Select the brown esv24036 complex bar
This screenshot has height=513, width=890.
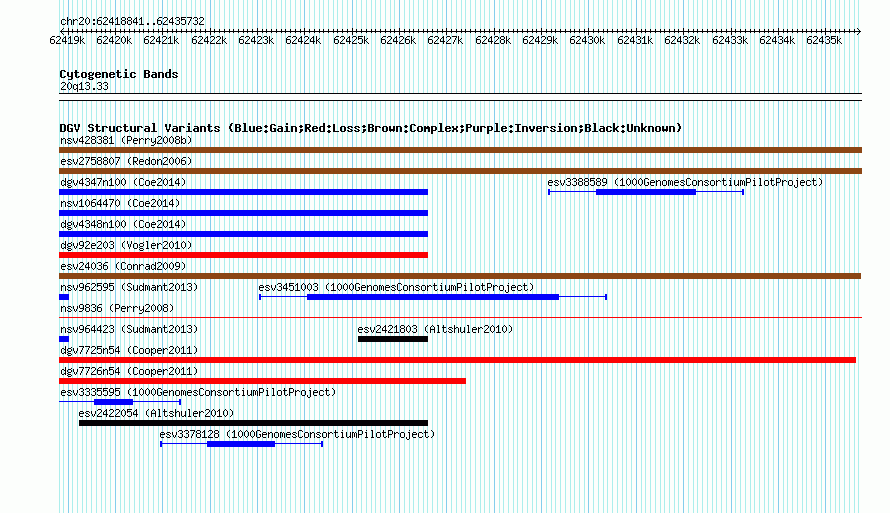point(460,276)
